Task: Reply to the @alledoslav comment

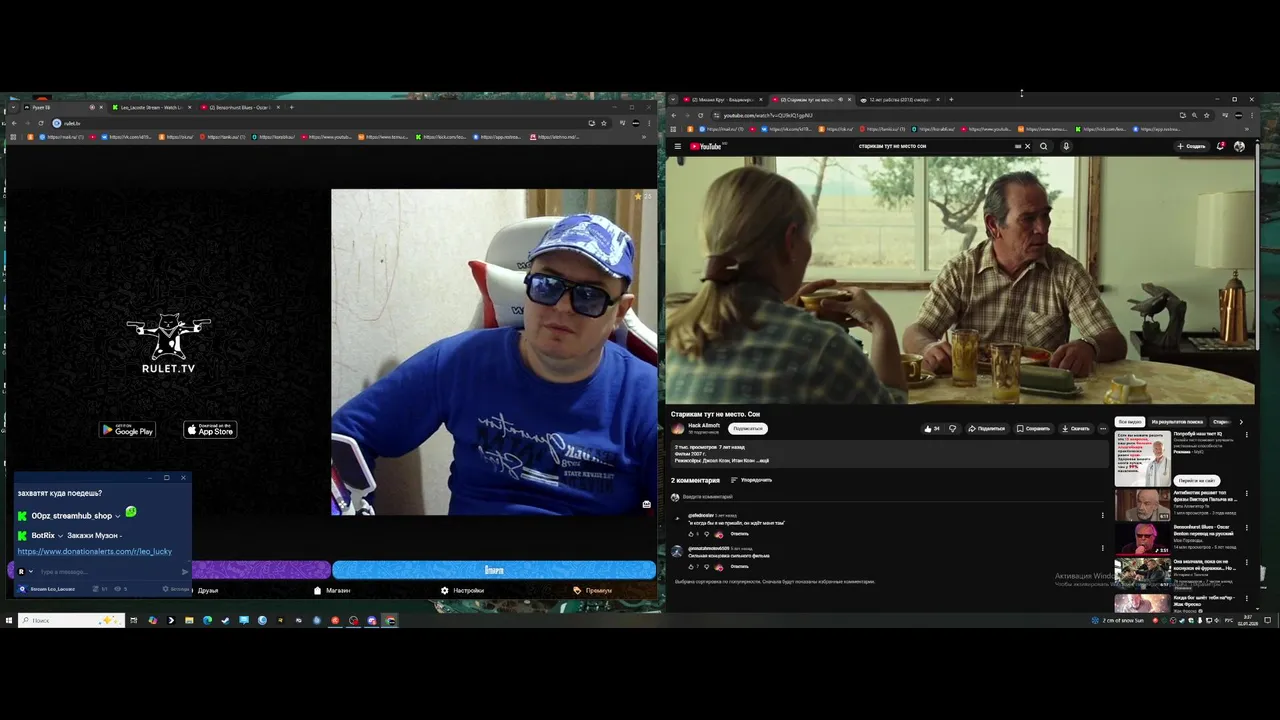Action: point(739,534)
